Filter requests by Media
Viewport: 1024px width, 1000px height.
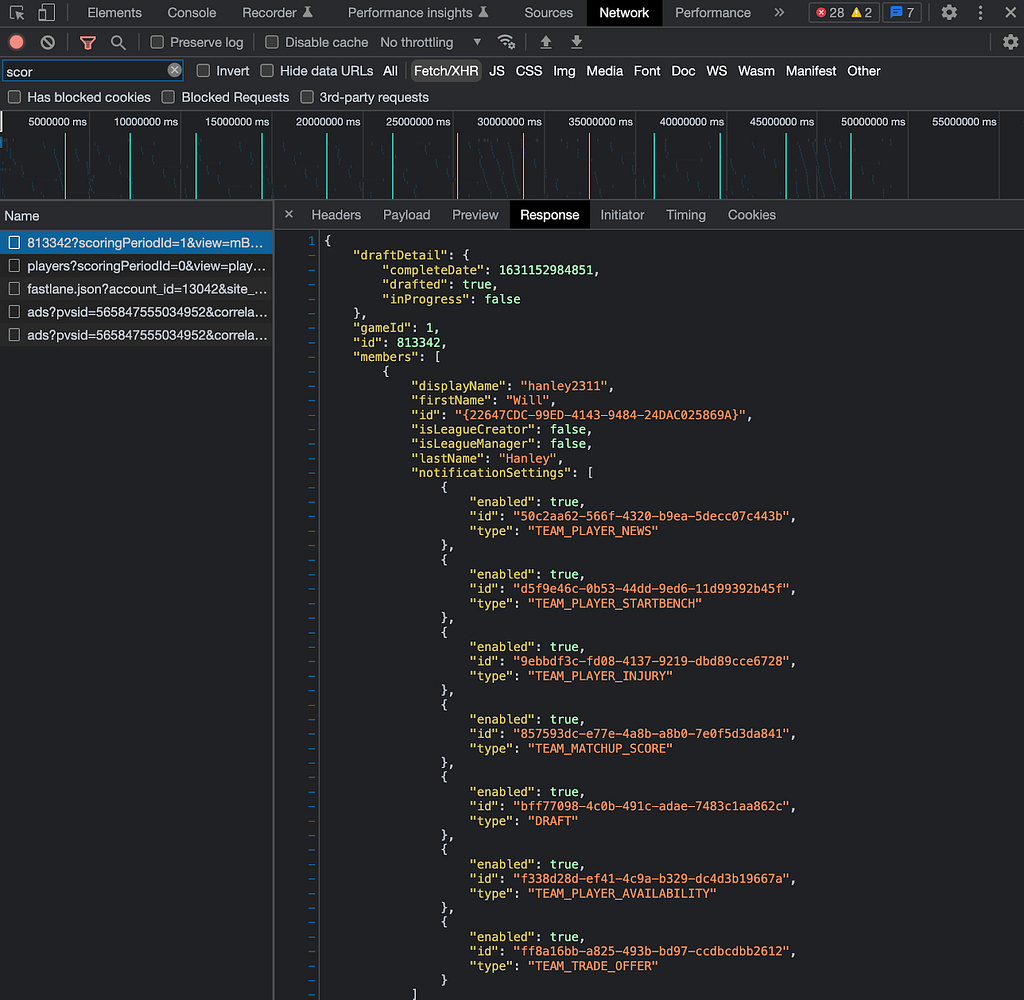click(x=605, y=71)
